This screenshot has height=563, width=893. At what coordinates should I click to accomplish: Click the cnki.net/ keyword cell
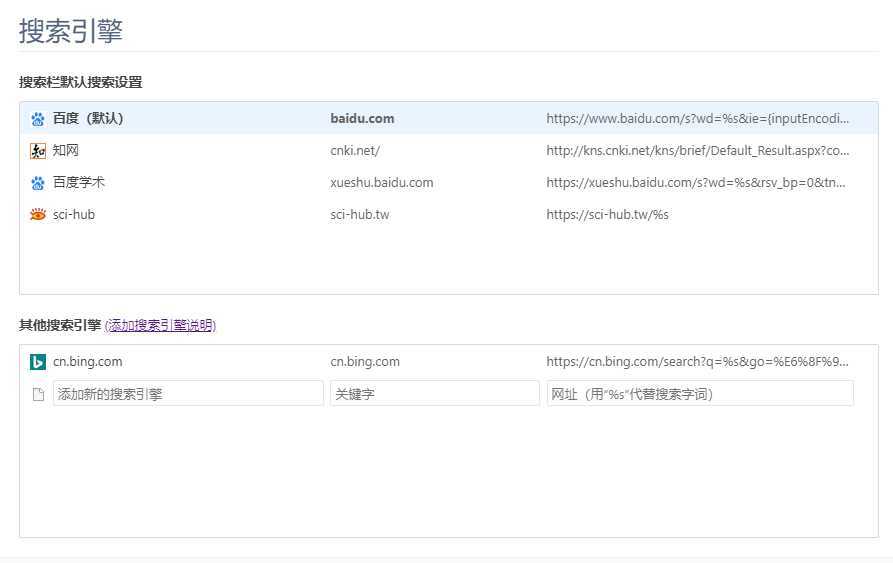coord(355,151)
